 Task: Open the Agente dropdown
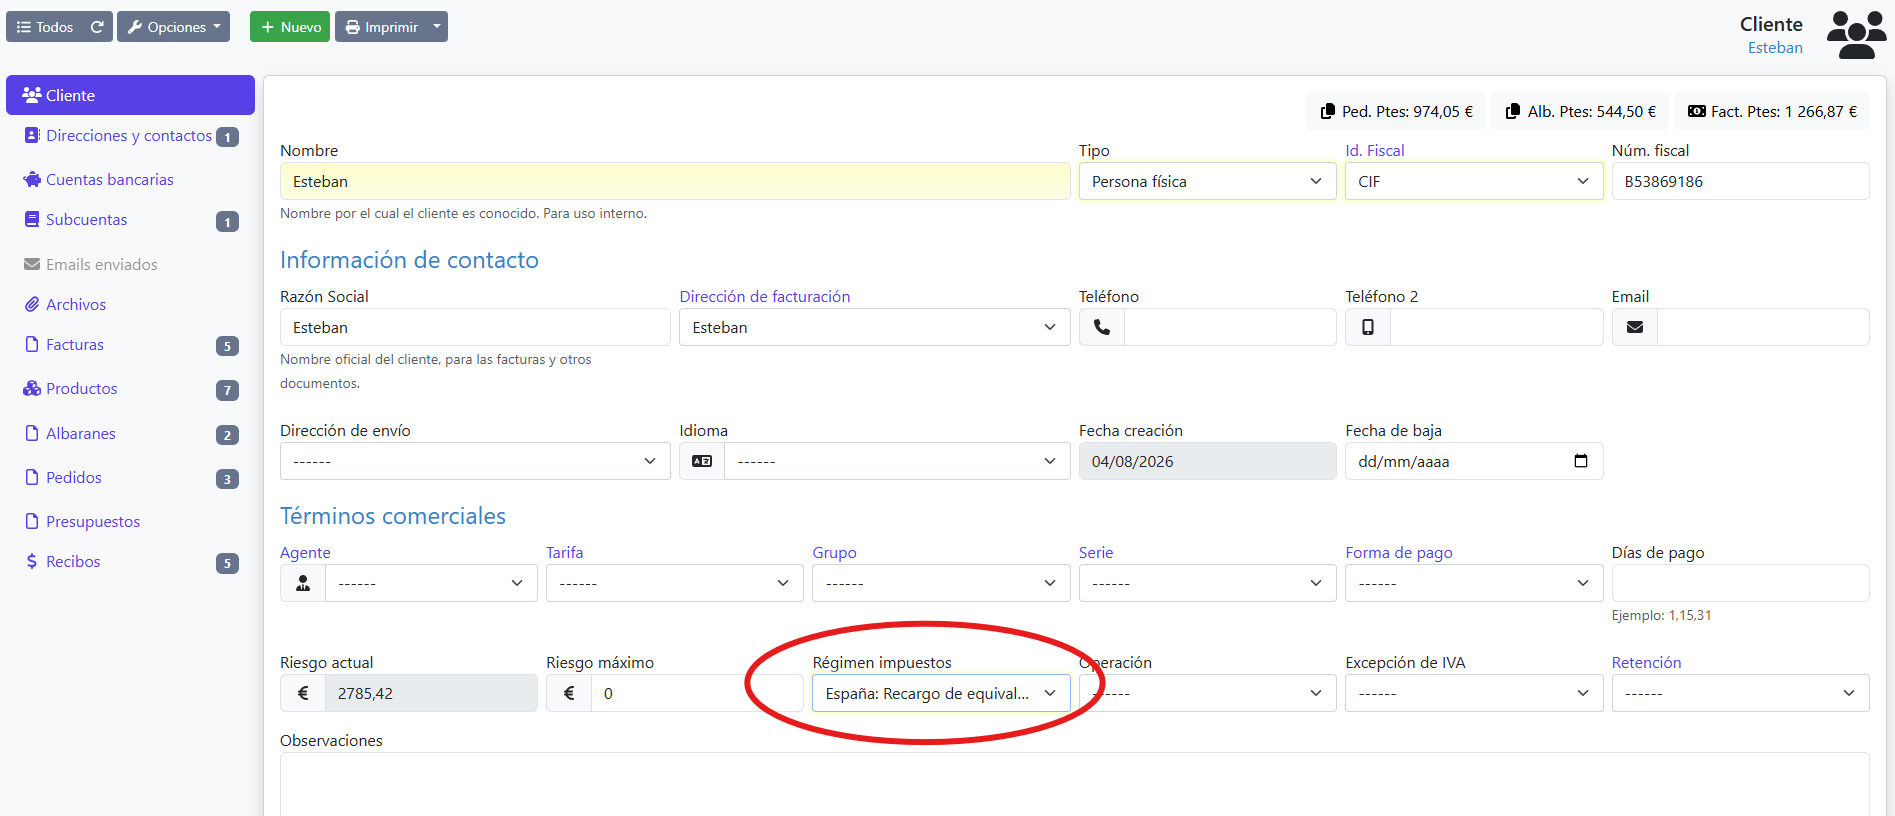pyautogui.click(x=431, y=583)
